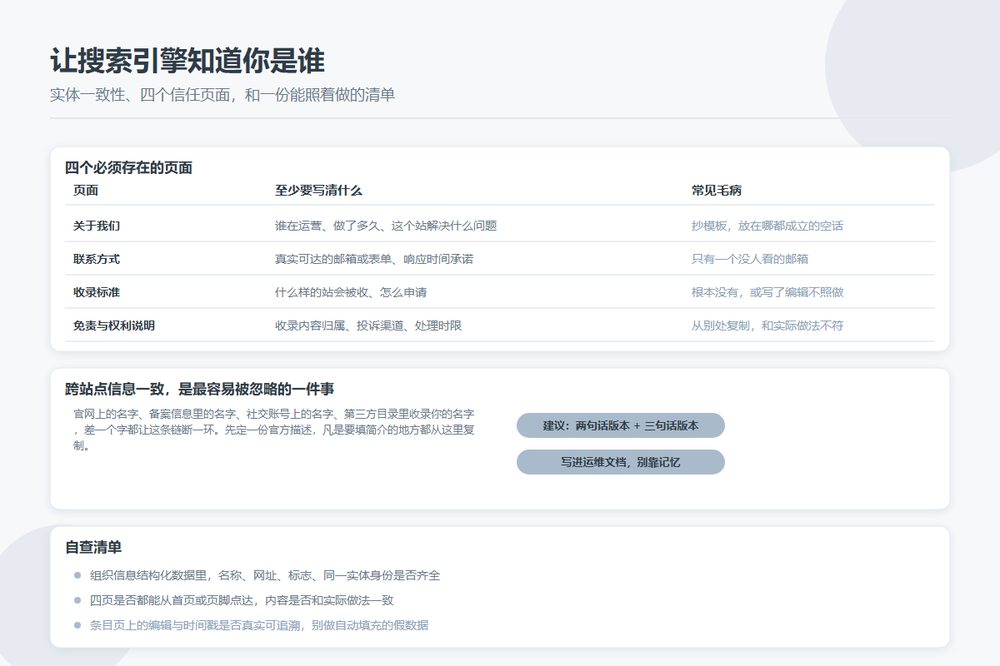Select the row label '免责与权利说明'
The height and width of the screenshot is (666, 1000).
(114, 325)
